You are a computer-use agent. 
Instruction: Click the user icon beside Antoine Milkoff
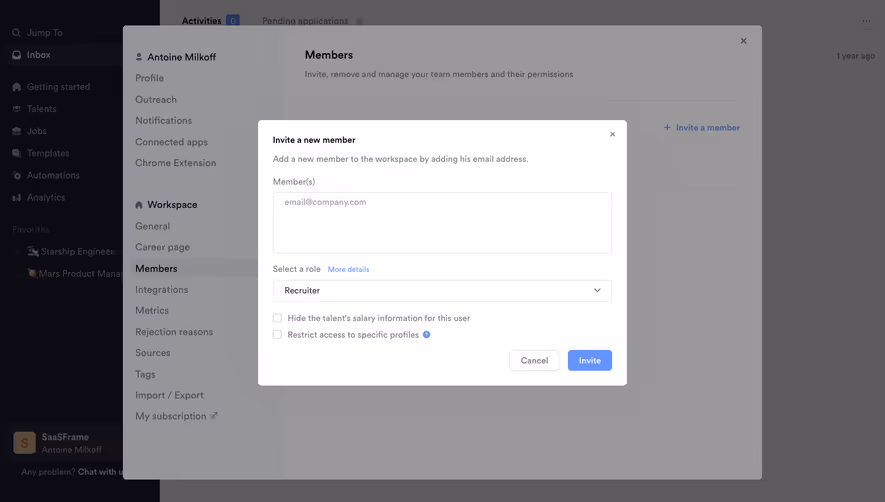pos(139,57)
